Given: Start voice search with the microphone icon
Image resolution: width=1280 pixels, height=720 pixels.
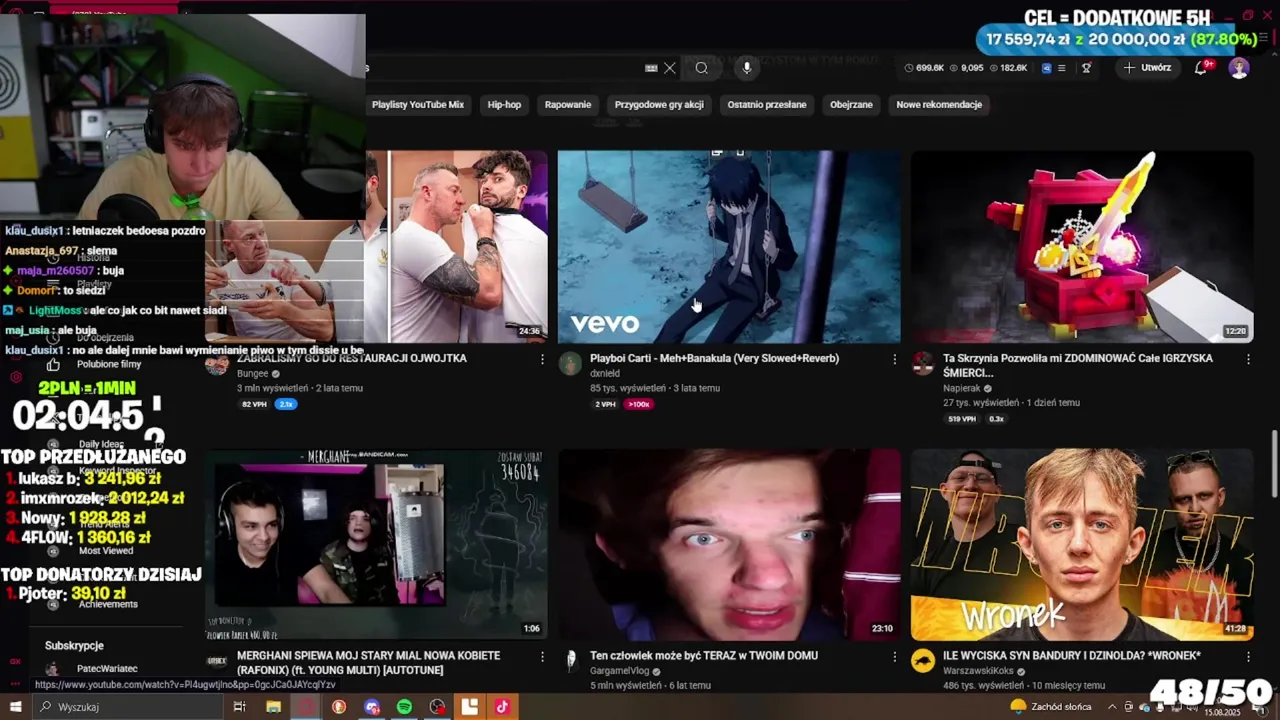Looking at the screenshot, I should pyautogui.click(x=746, y=68).
